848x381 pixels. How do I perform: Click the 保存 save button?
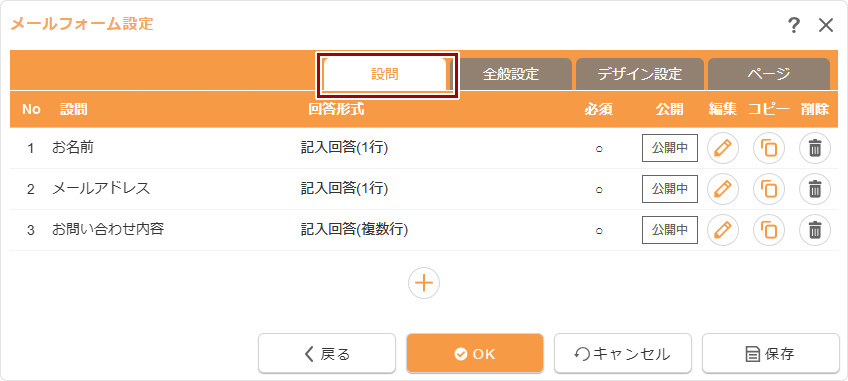coord(771,354)
